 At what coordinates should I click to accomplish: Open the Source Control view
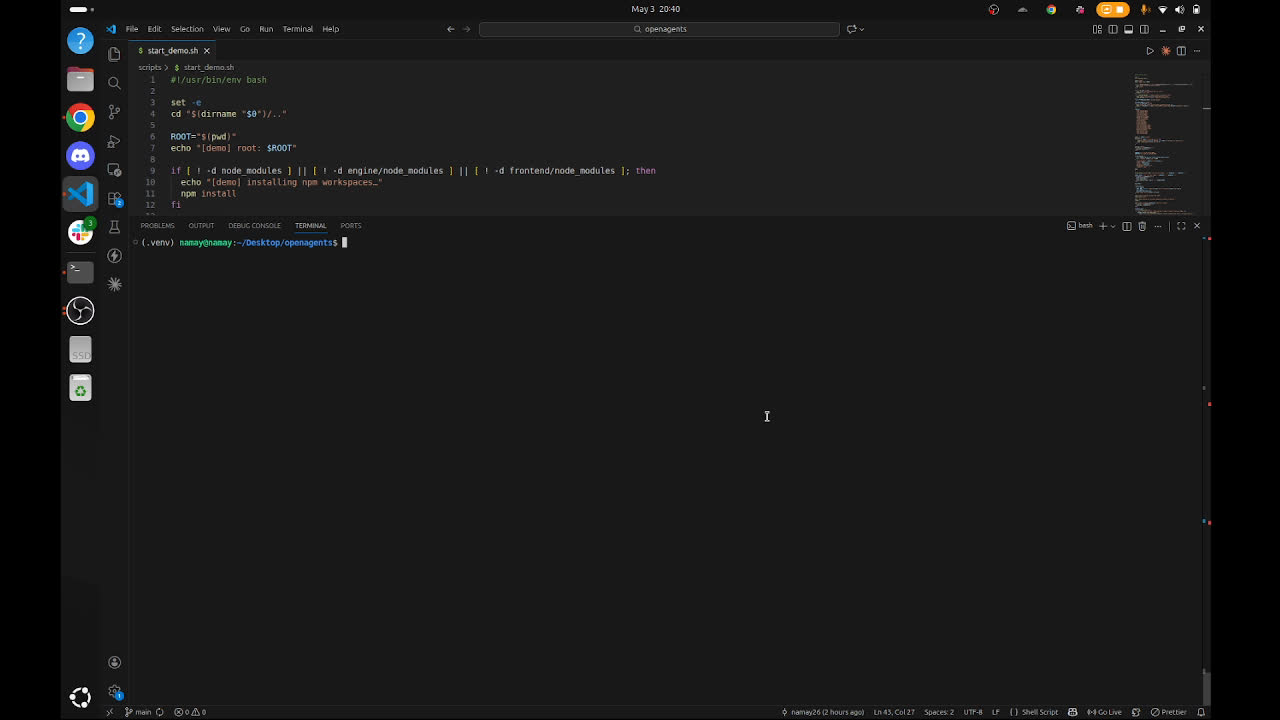[114, 112]
